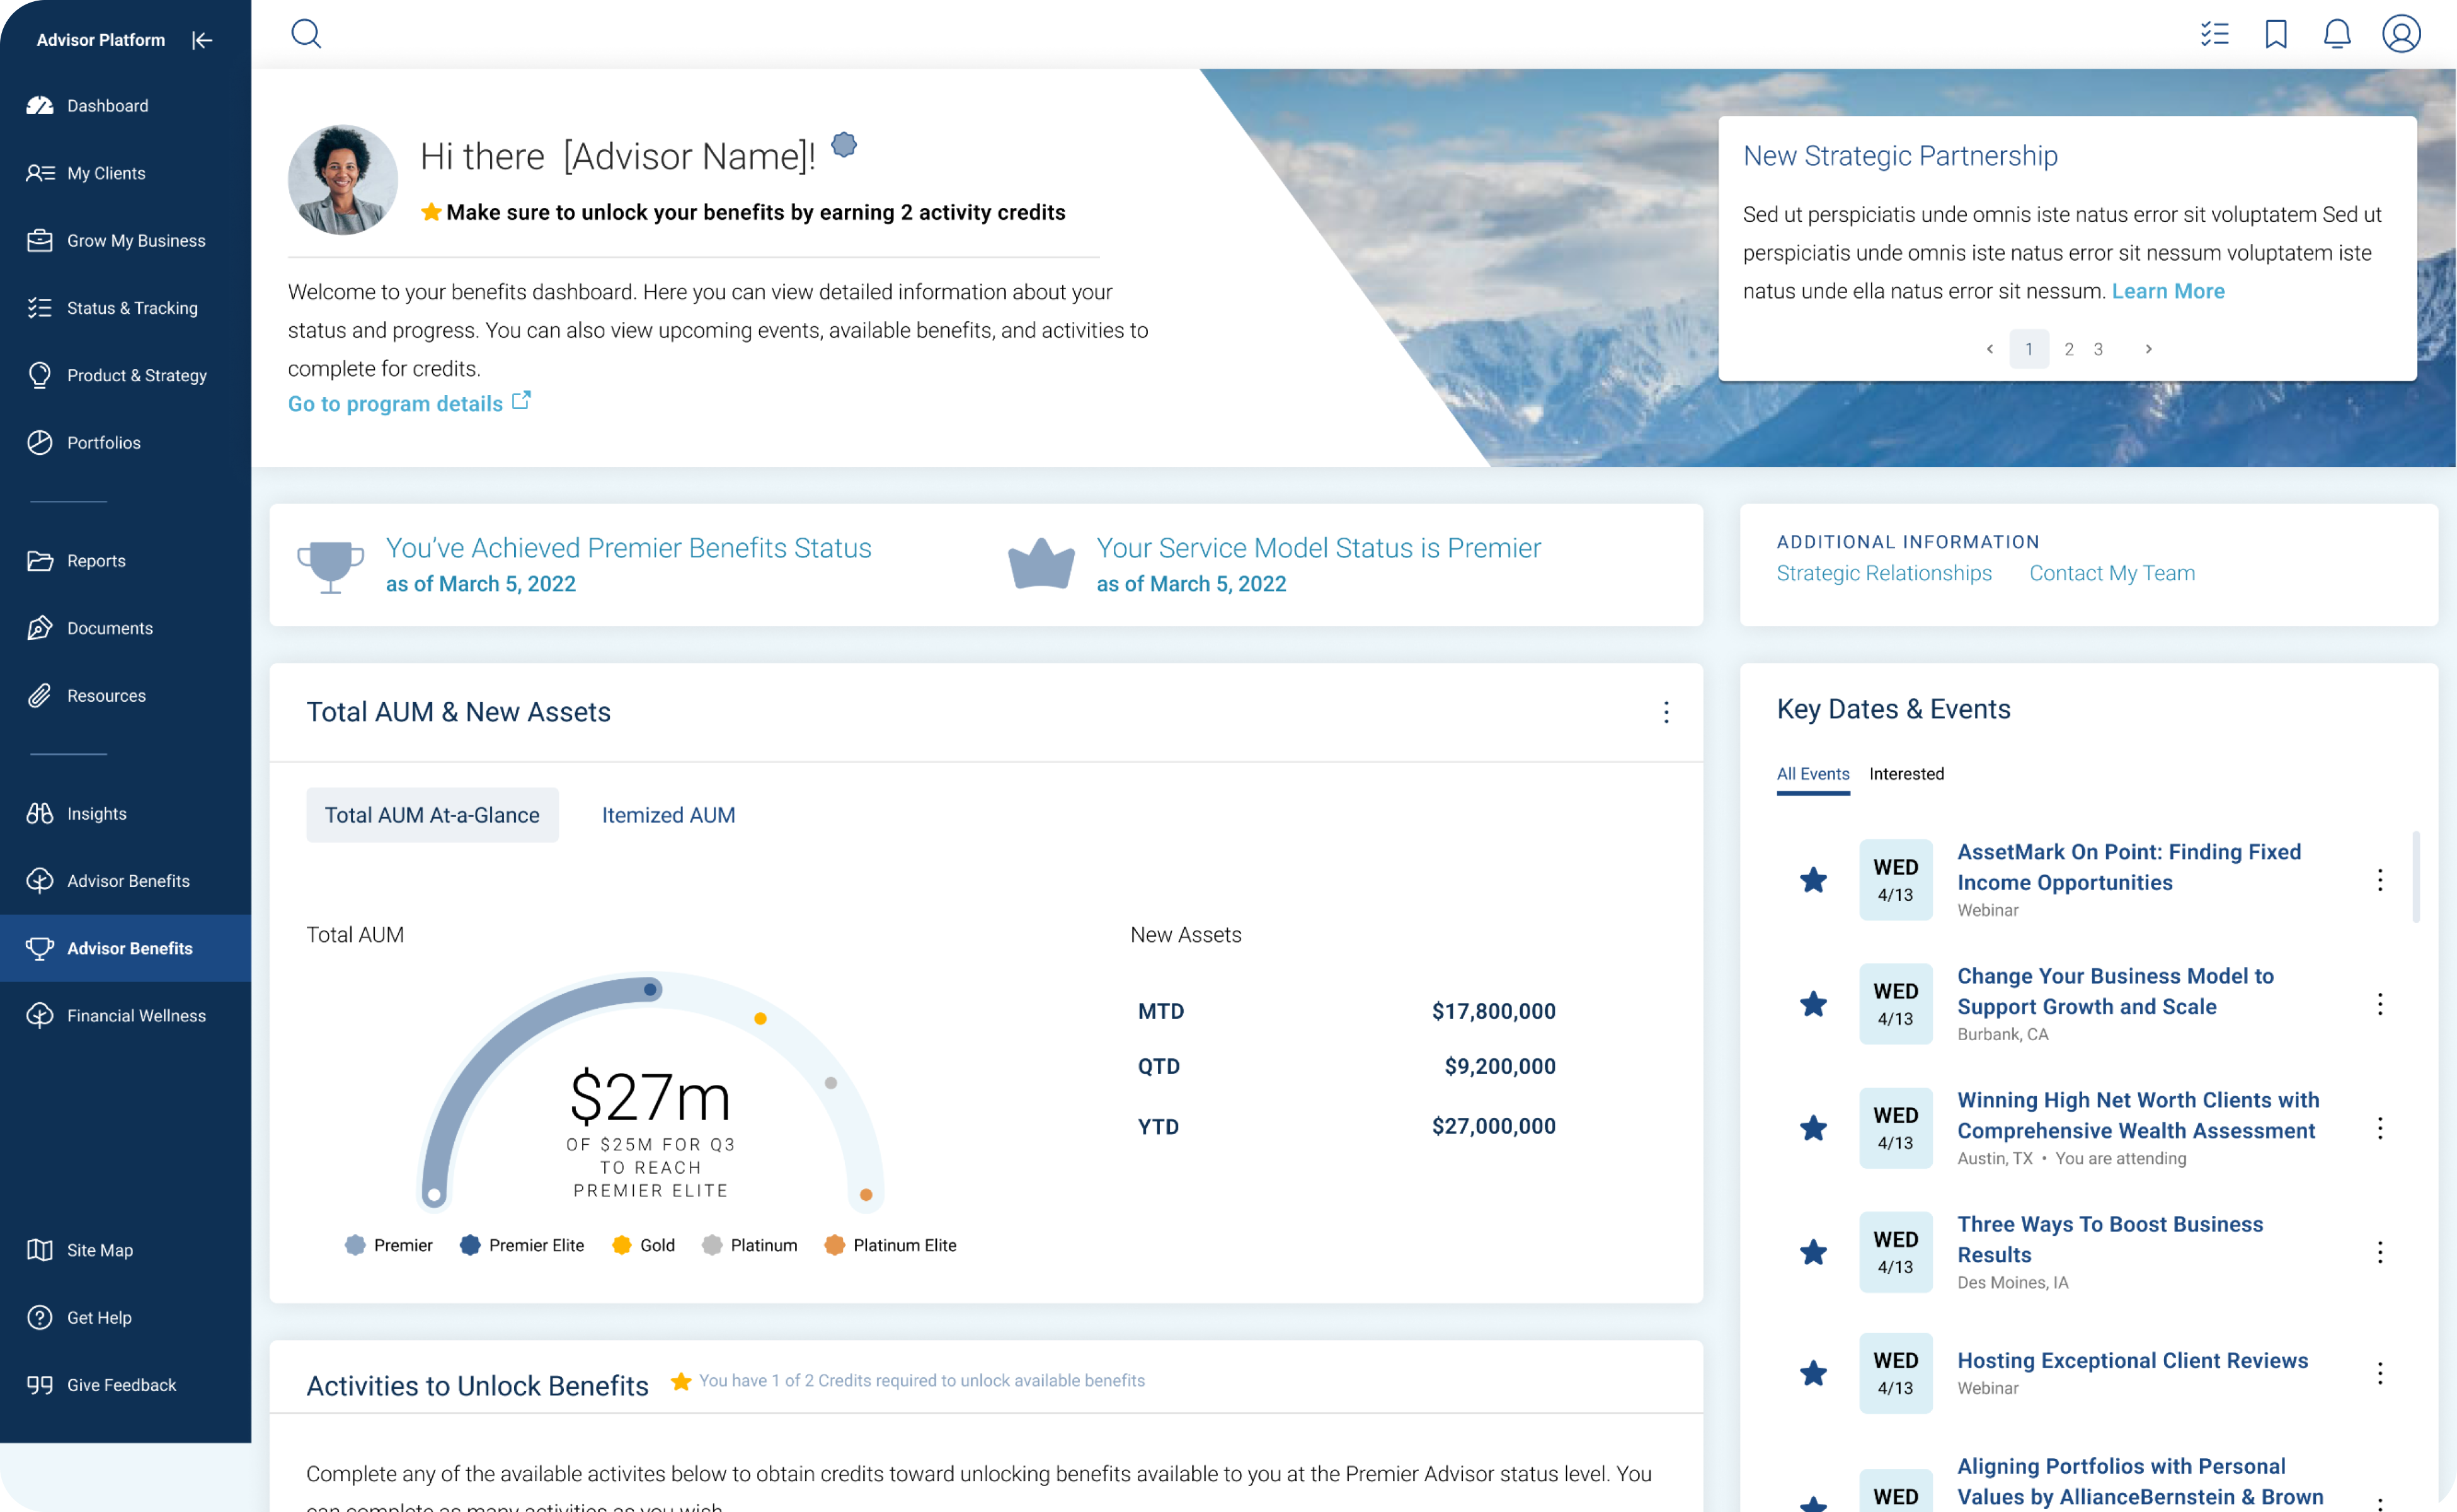
Task: Open Portfolios in sidebar
Action: coord(125,443)
